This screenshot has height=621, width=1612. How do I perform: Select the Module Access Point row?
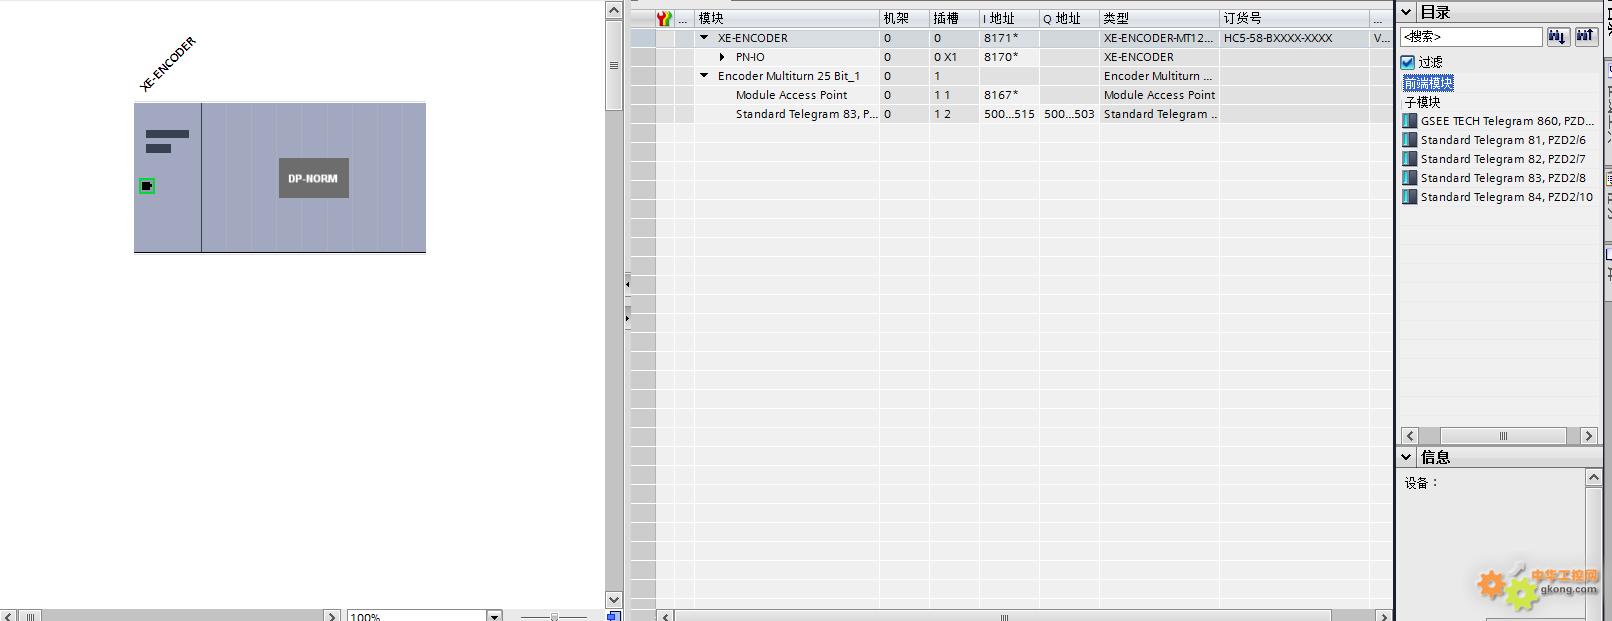1010,95
